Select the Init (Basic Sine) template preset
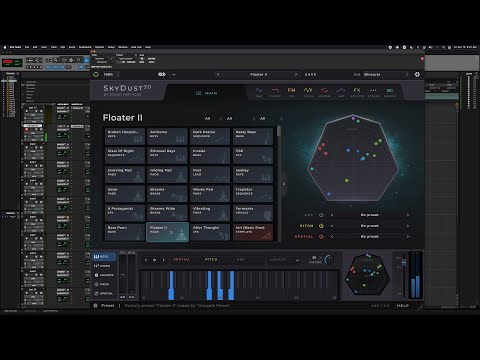 (x=253, y=232)
